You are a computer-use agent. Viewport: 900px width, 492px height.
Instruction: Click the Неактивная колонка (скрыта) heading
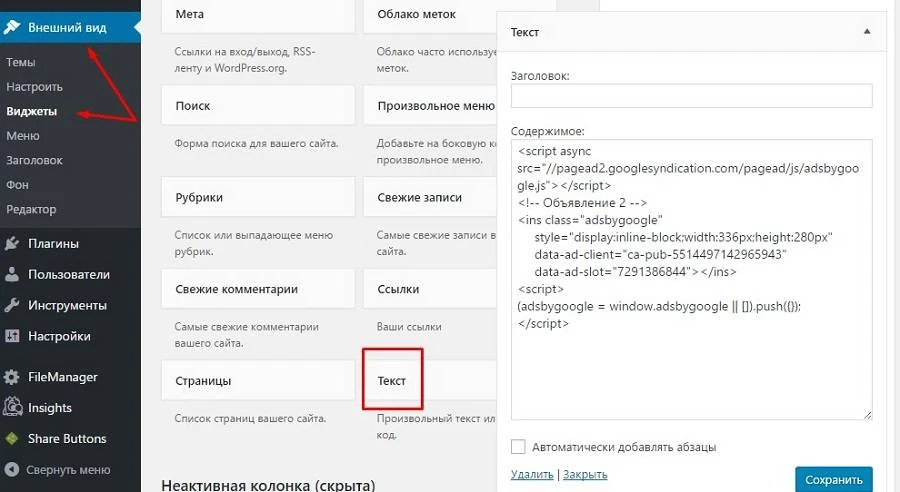click(268, 485)
